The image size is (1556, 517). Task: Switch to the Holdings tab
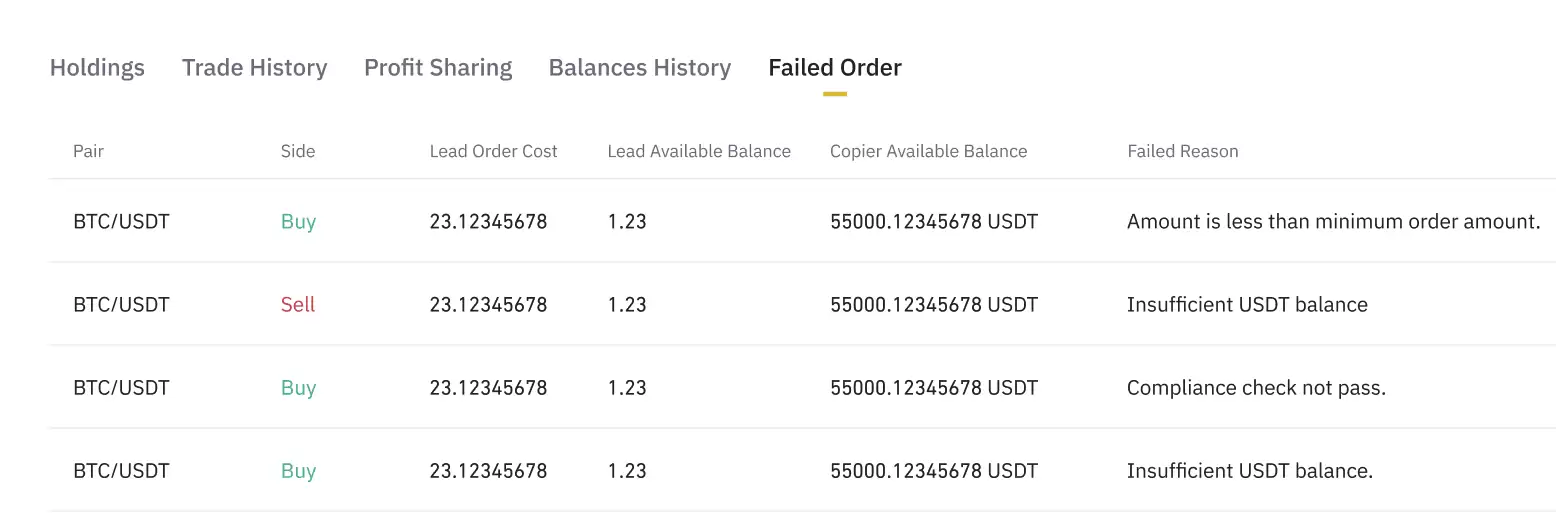coord(97,68)
